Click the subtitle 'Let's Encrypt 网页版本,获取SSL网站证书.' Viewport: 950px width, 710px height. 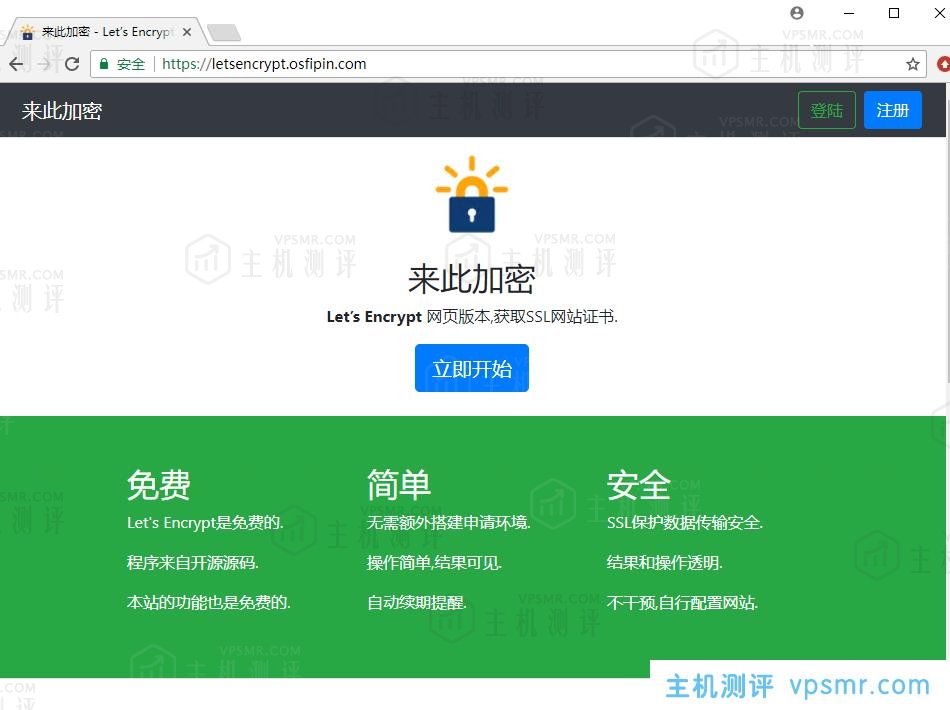472,316
